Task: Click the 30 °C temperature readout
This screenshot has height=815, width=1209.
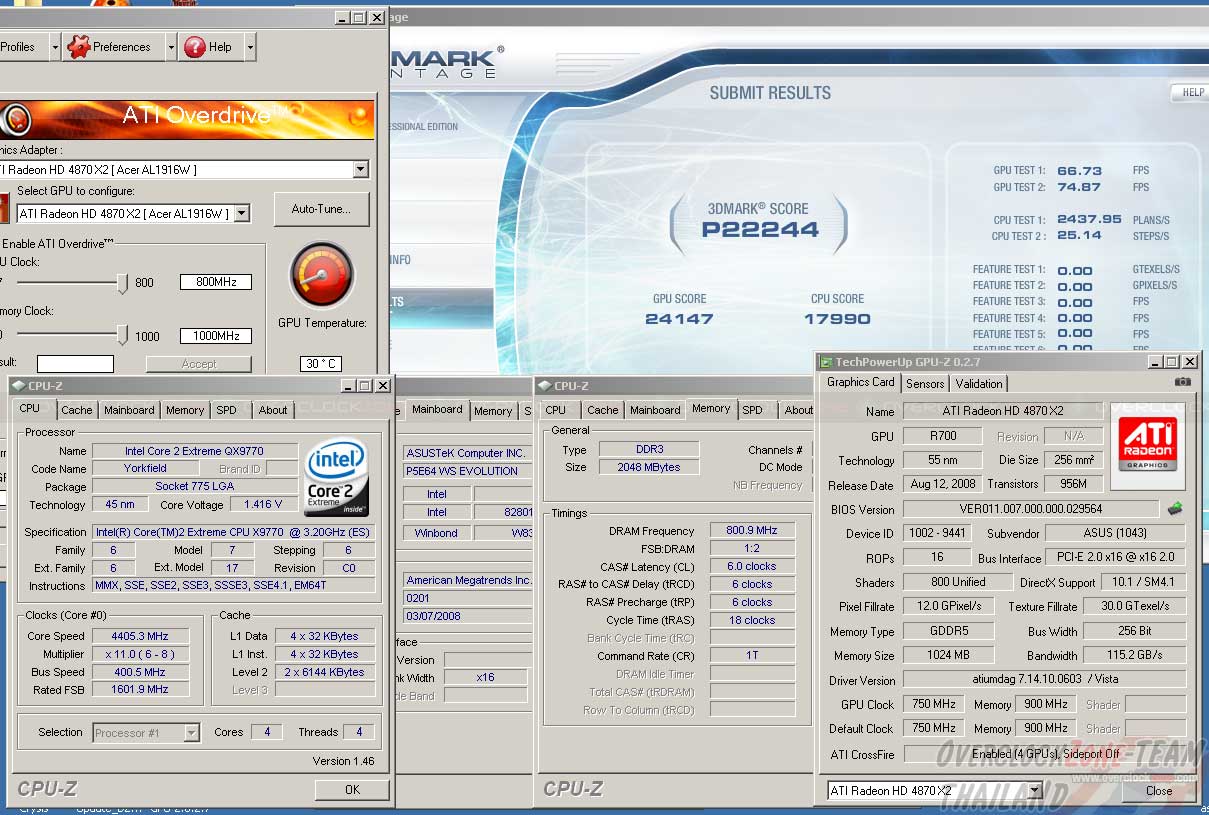Action: pyautogui.click(x=321, y=364)
